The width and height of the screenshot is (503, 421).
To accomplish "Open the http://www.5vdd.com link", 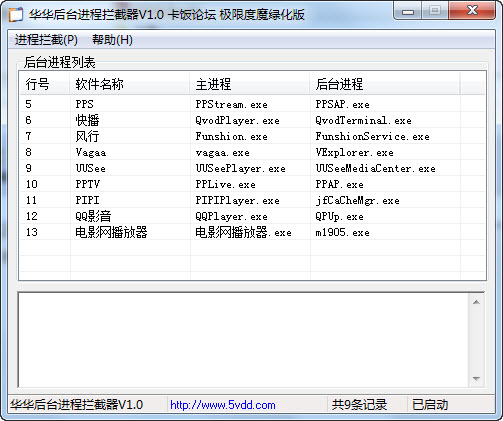I will coord(223,405).
